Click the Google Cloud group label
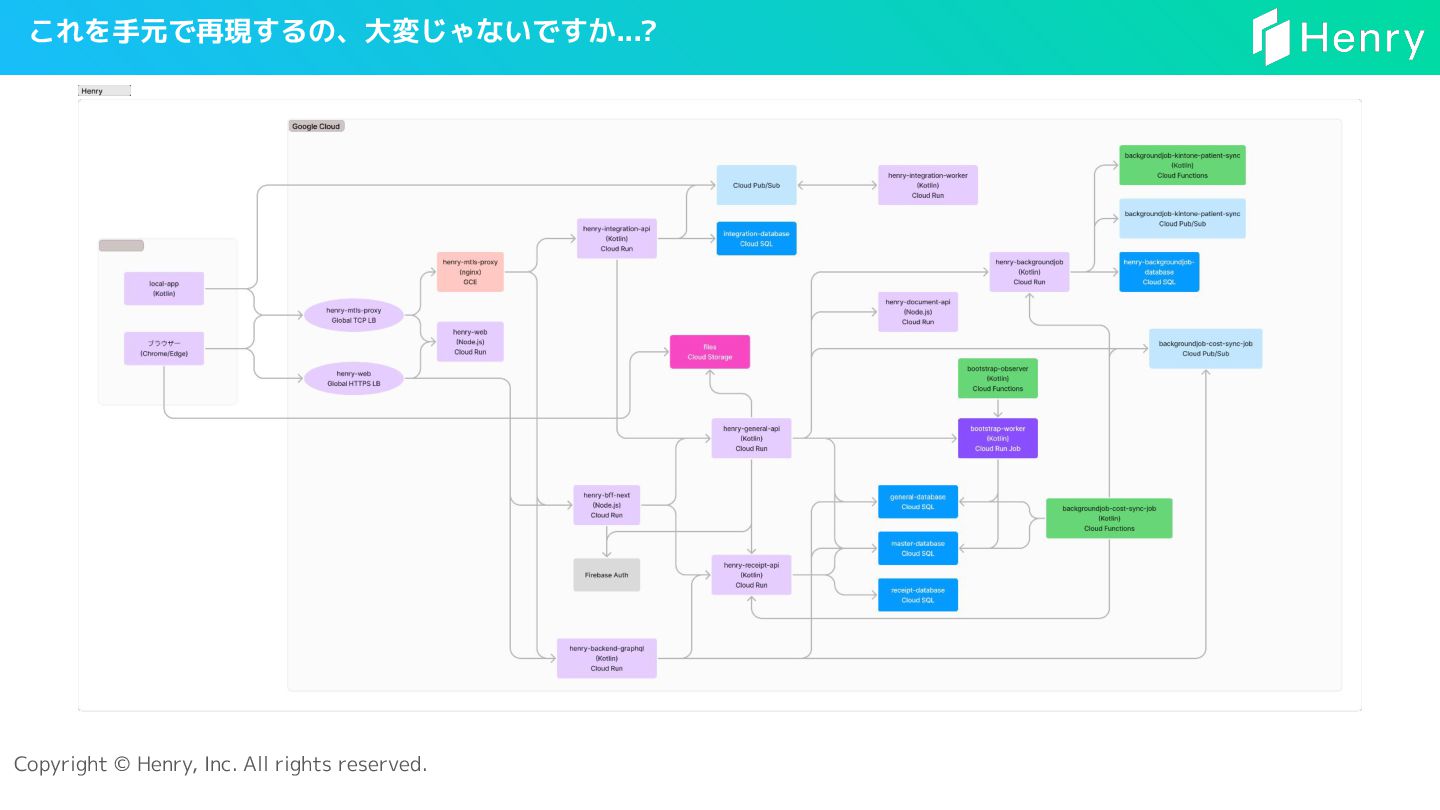Viewport: 1440px width, 810px height. coord(316,126)
